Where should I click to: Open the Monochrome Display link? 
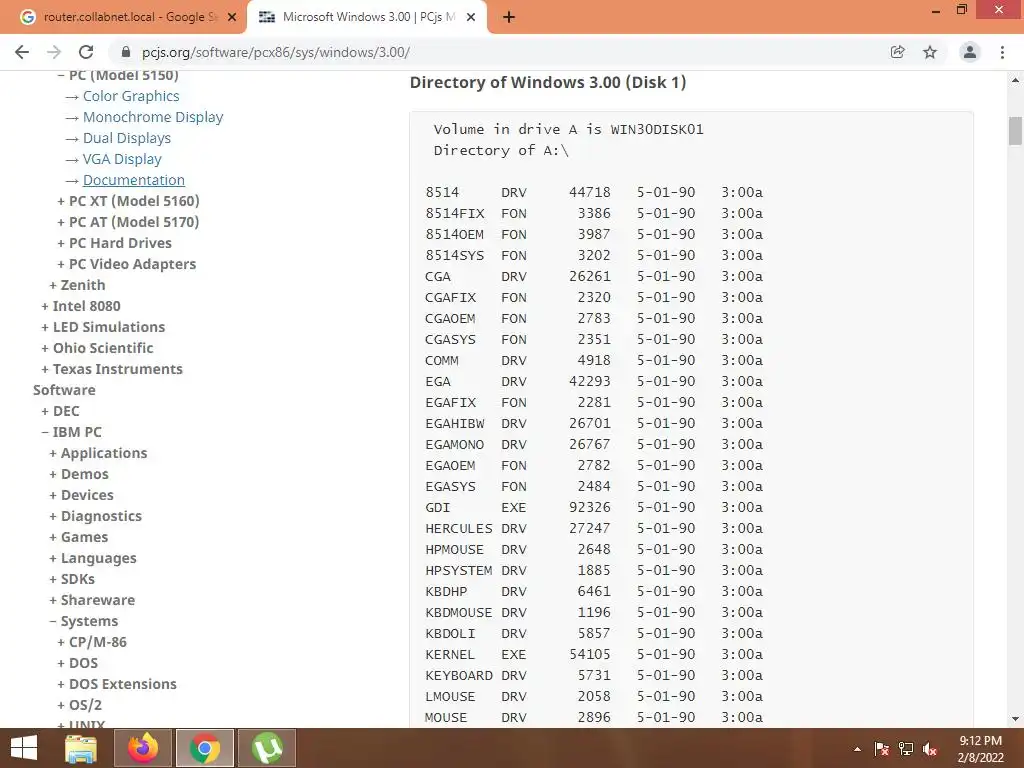pyautogui.click(x=153, y=117)
